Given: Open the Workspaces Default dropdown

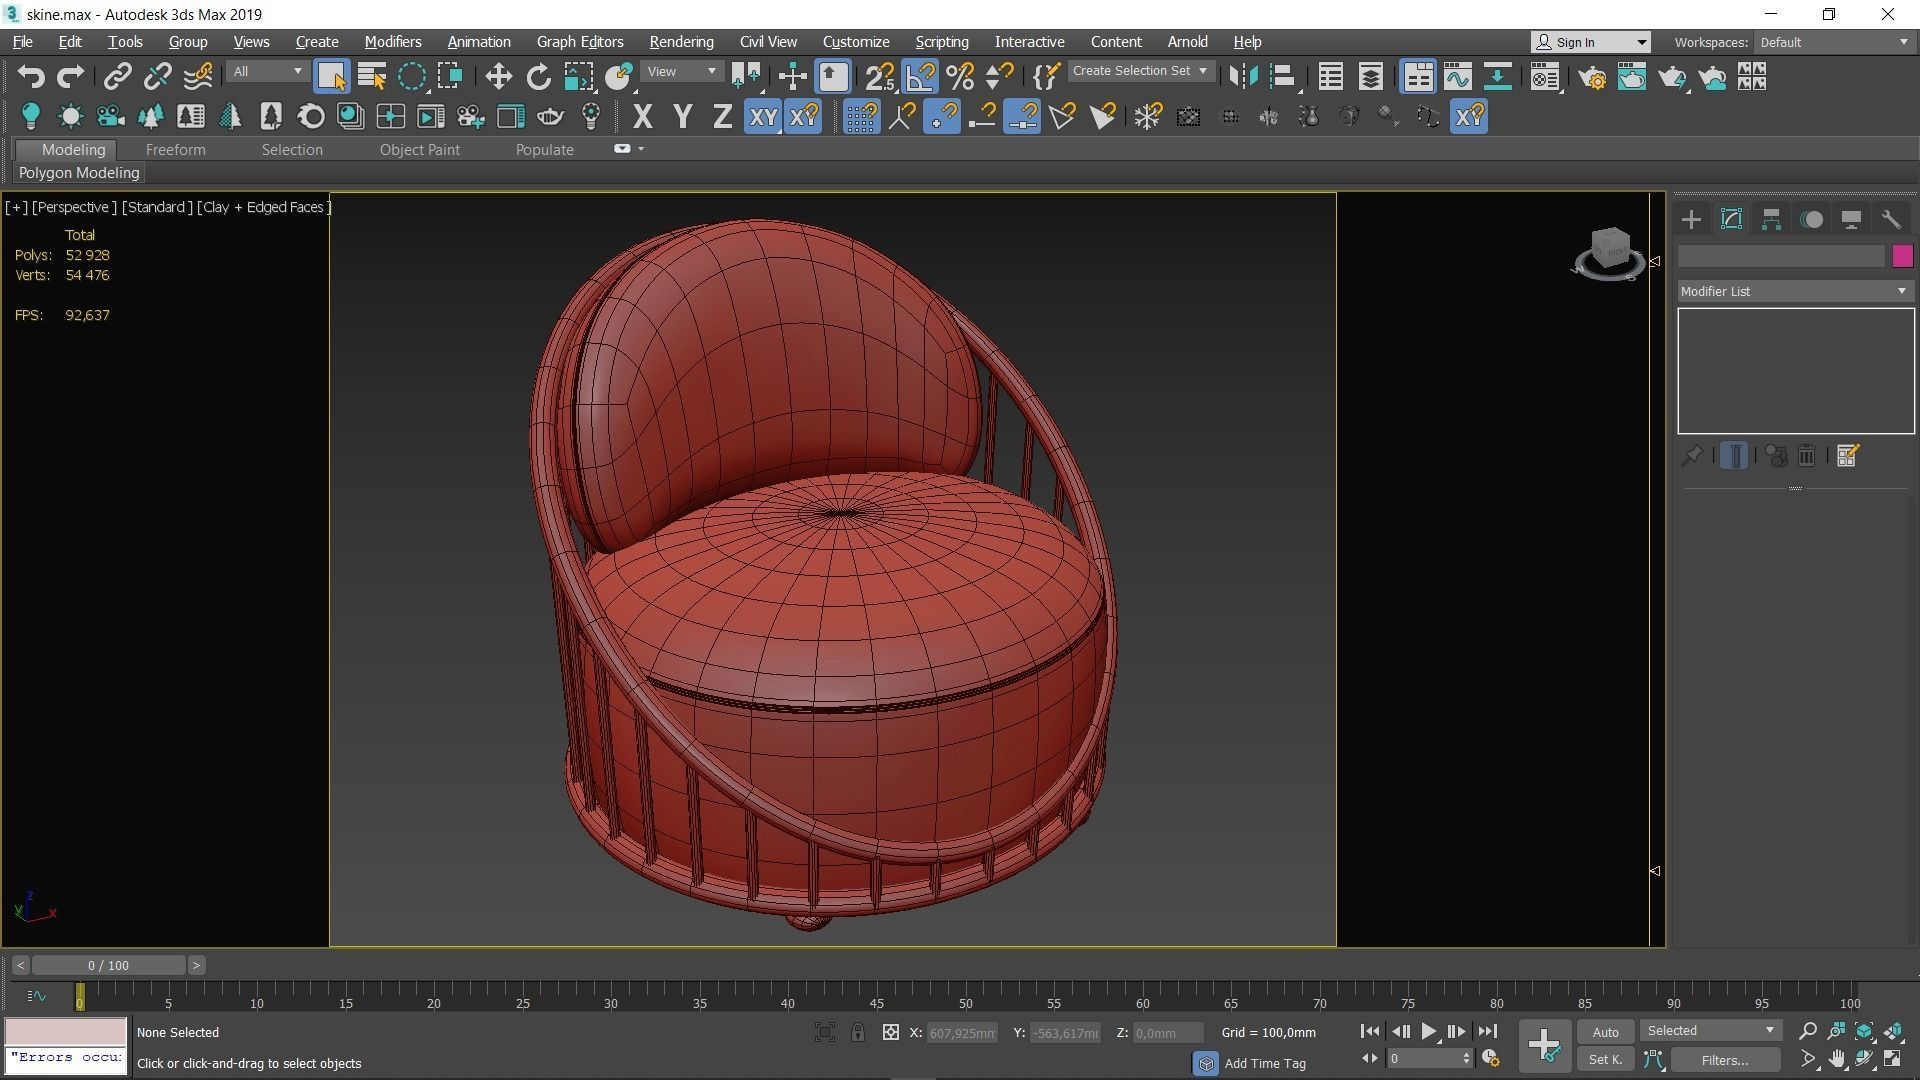Looking at the screenshot, I should point(1833,42).
